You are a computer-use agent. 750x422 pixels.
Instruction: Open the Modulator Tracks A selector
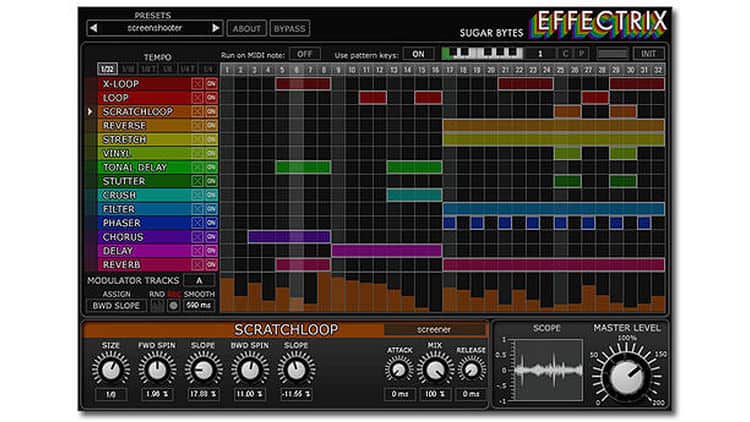pyautogui.click(x=199, y=280)
